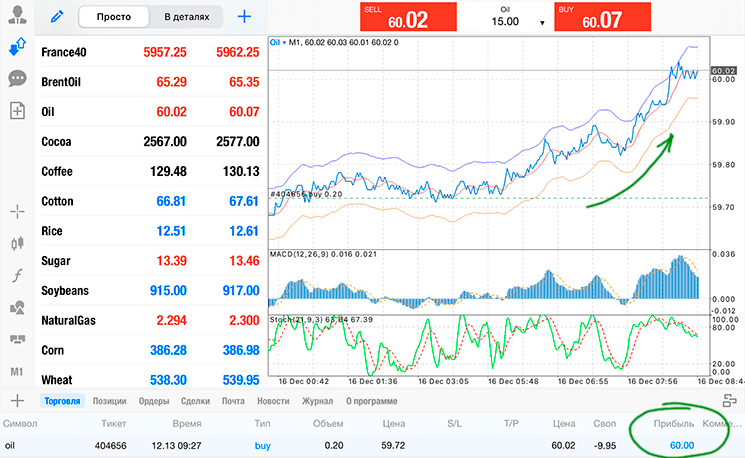
Task: Open the О программе tab
Action: [x=372, y=401]
